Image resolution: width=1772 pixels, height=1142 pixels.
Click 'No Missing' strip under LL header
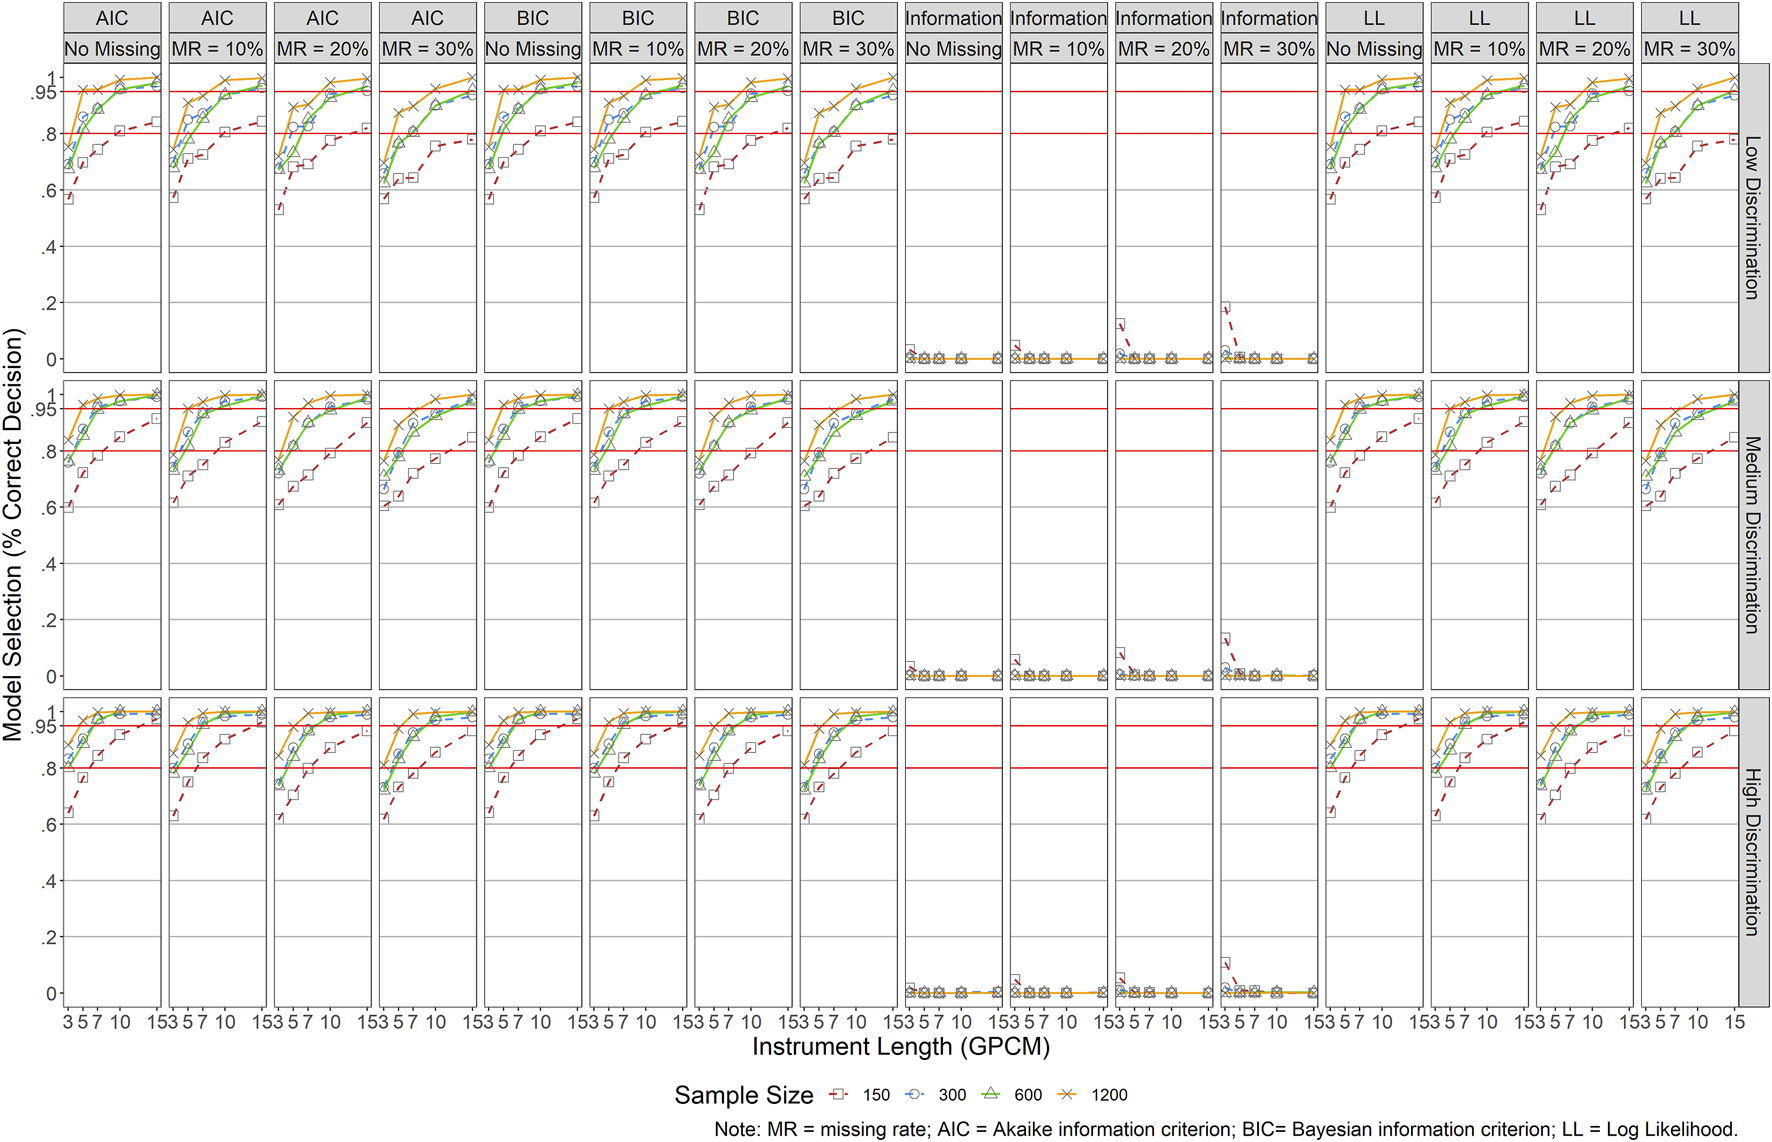point(1374,49)
